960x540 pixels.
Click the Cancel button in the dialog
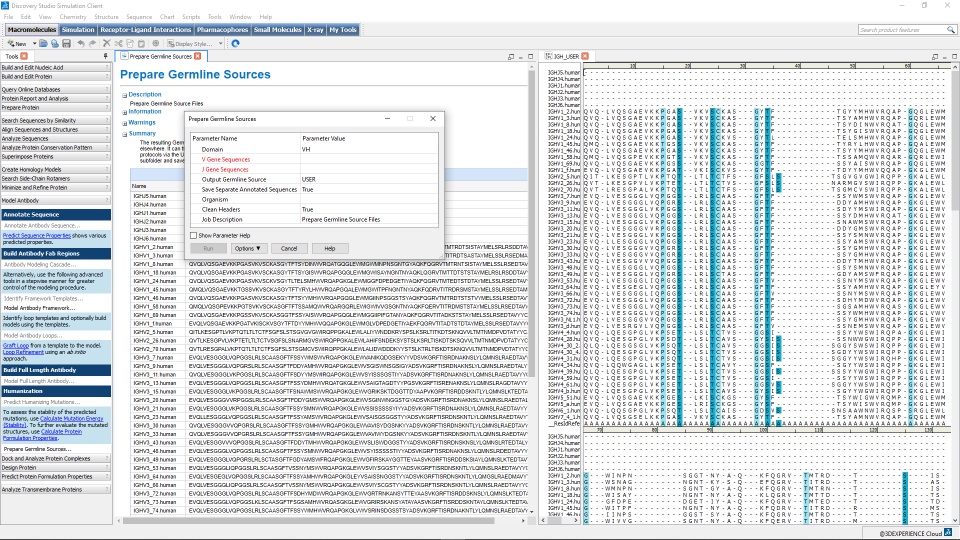289,249
